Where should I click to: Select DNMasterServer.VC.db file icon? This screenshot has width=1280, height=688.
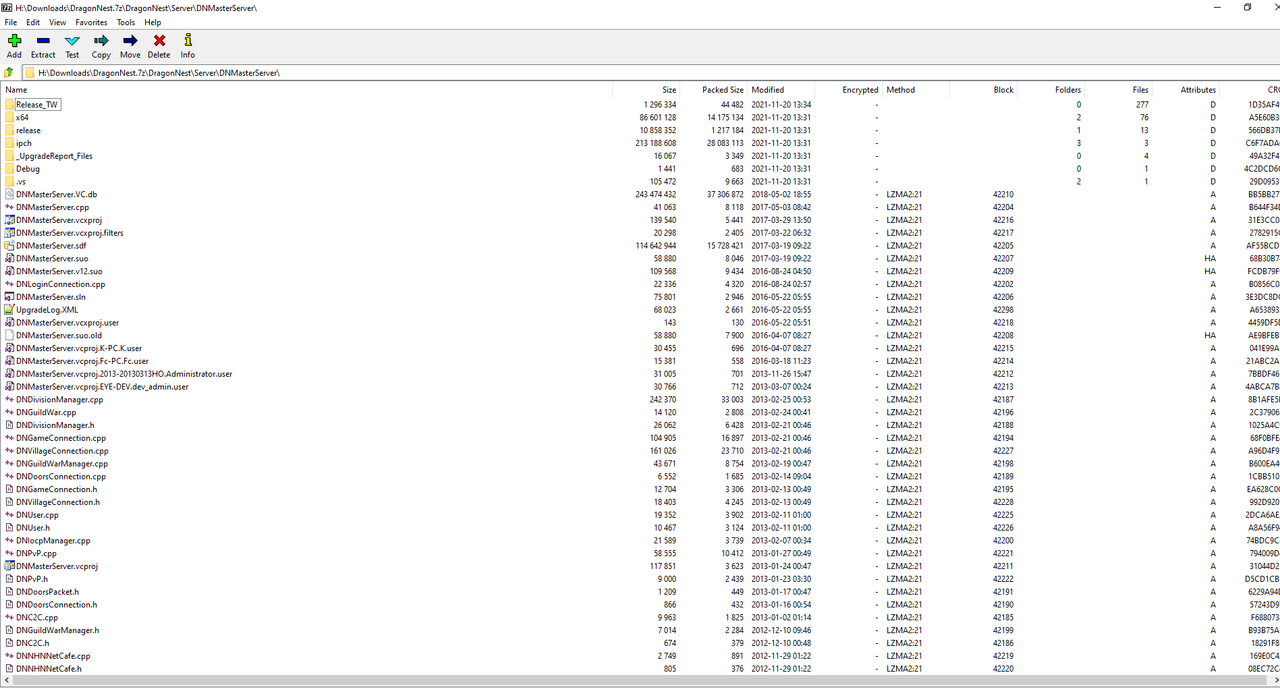[x=9, y=194]
